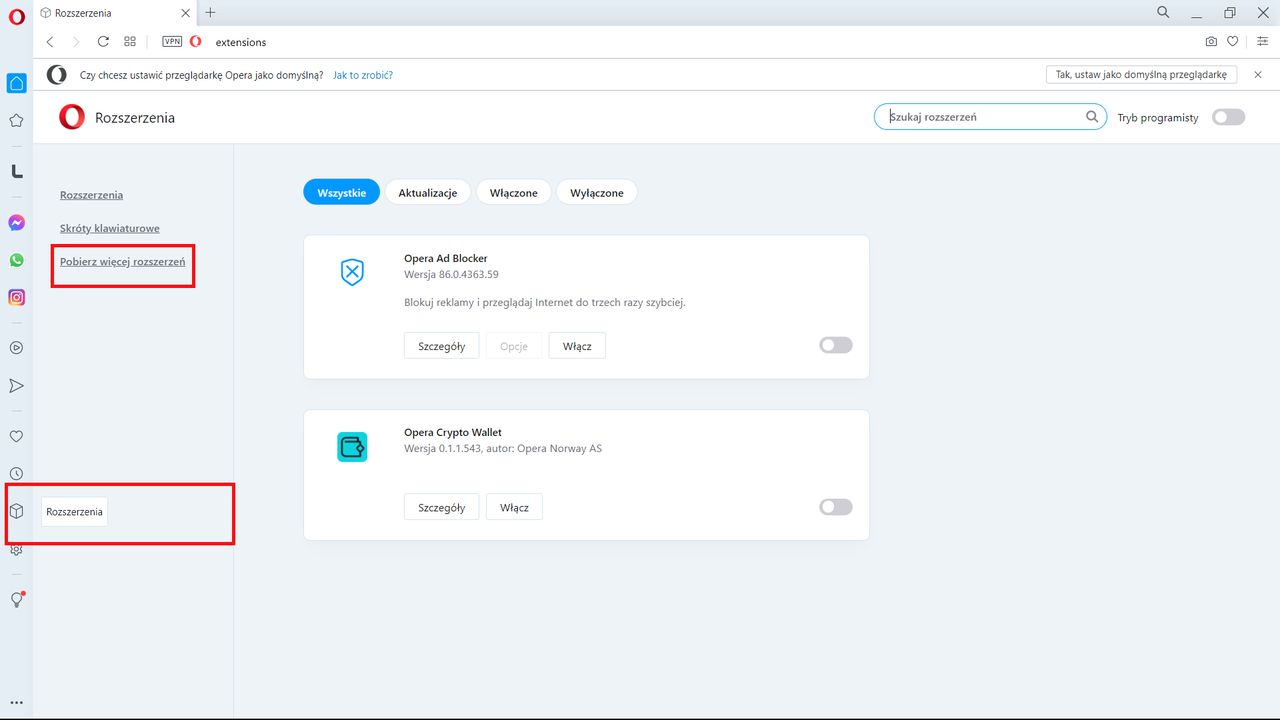1280x720 pixels.
Task: Click the Opera Ad Blocker shield icon
Action: [352, 272]
